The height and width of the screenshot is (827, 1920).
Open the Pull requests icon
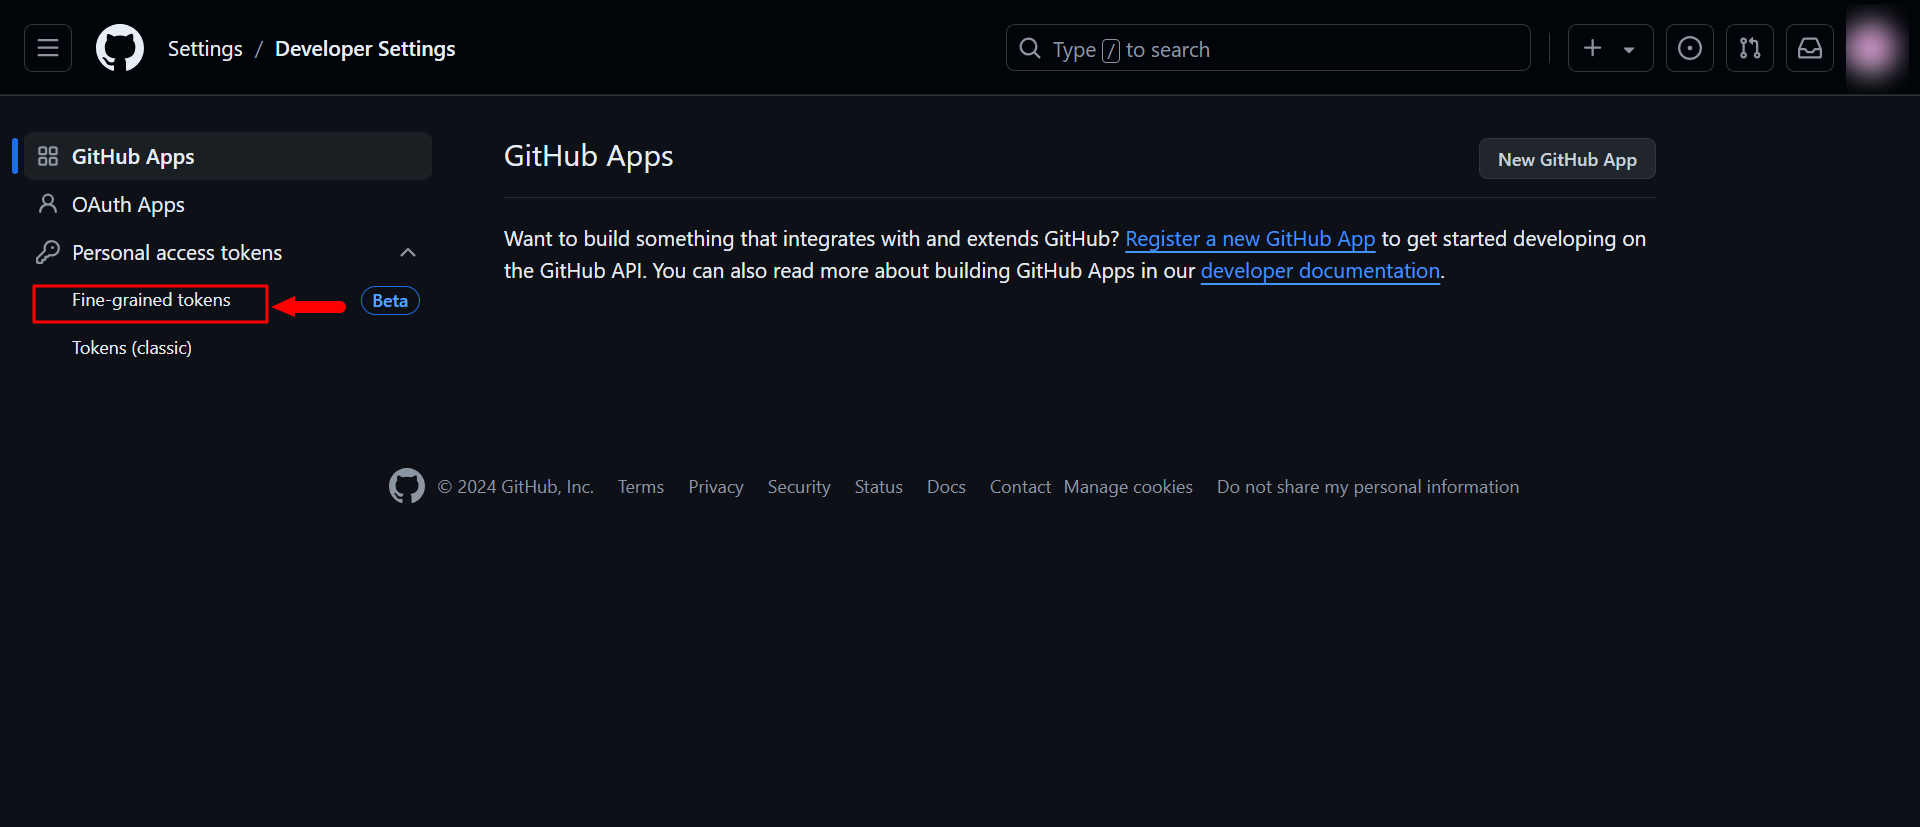tap(1750, 48)
